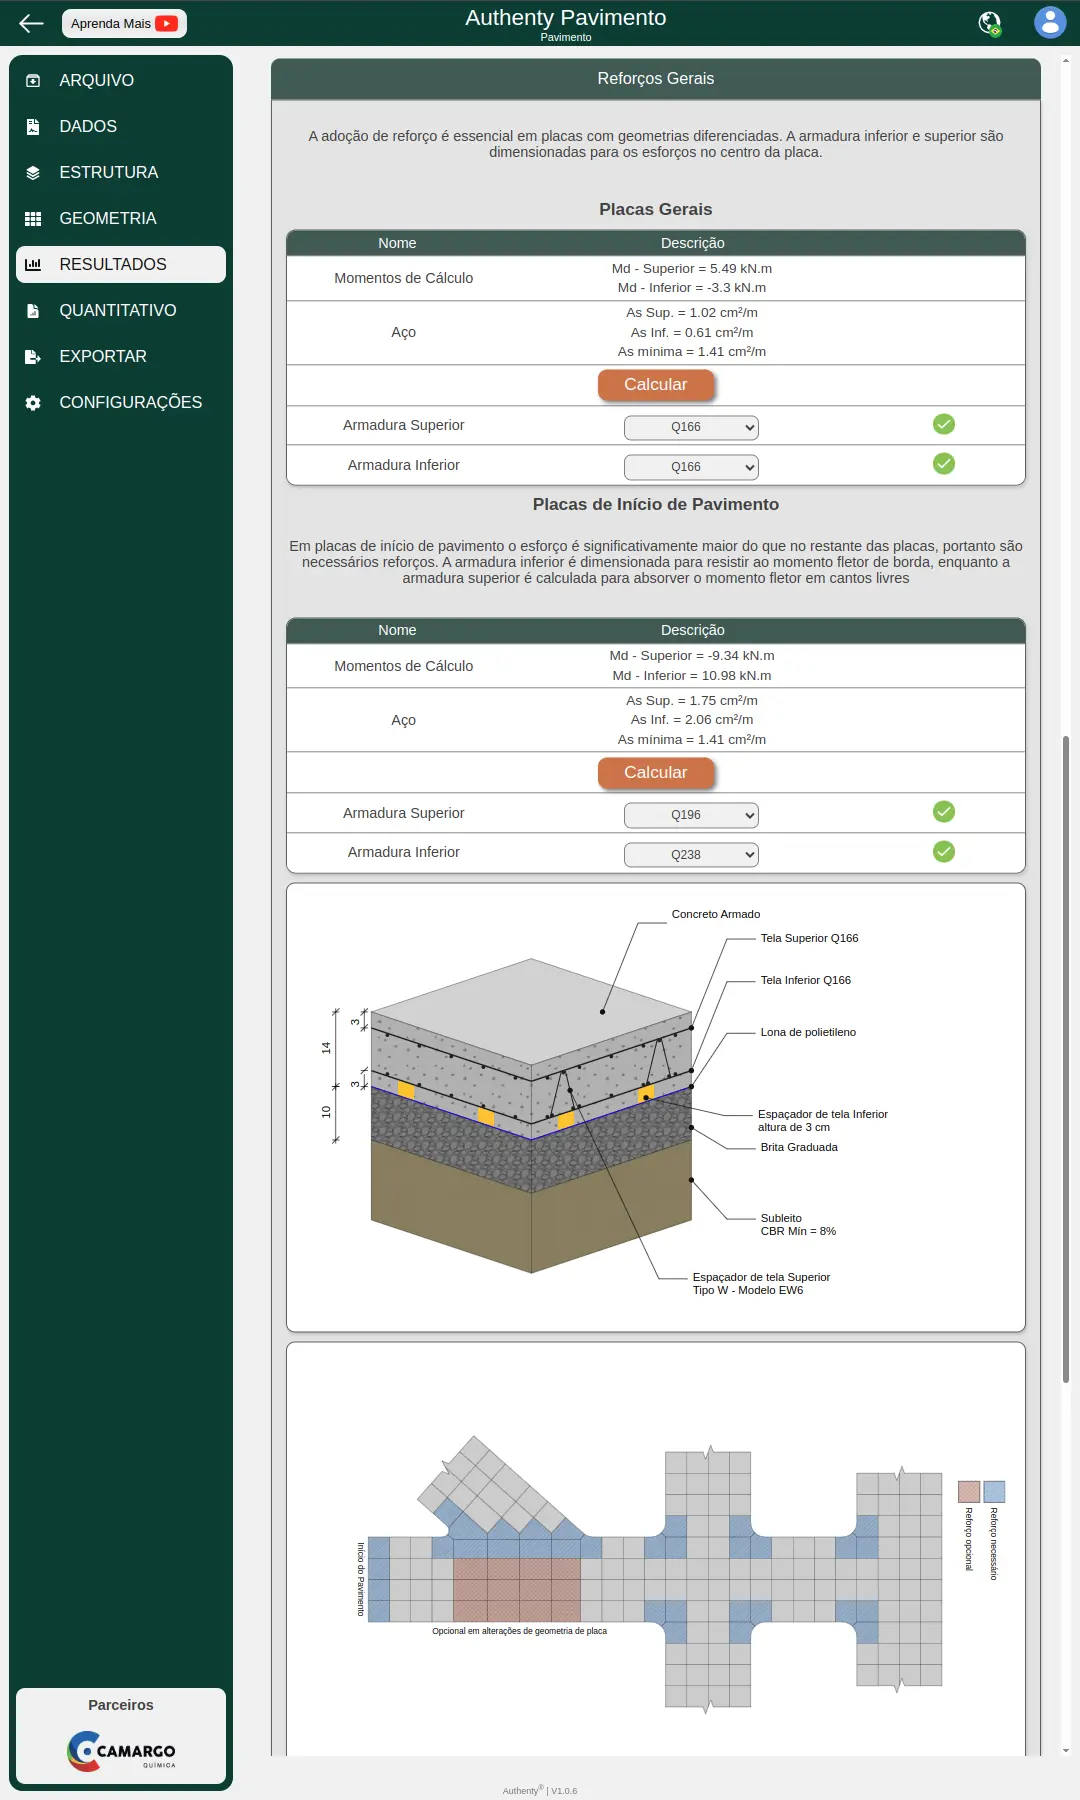This screenshot has height=1800, width=1080.
Task: Open the user profile avatar
Action: tap(1050, 22)
